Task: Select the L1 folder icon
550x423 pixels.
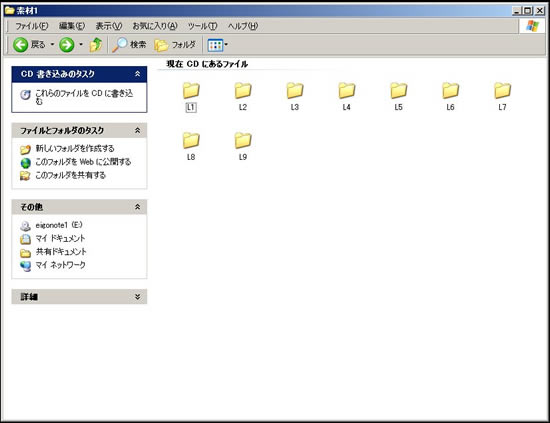Action: (x=191, y=90)
